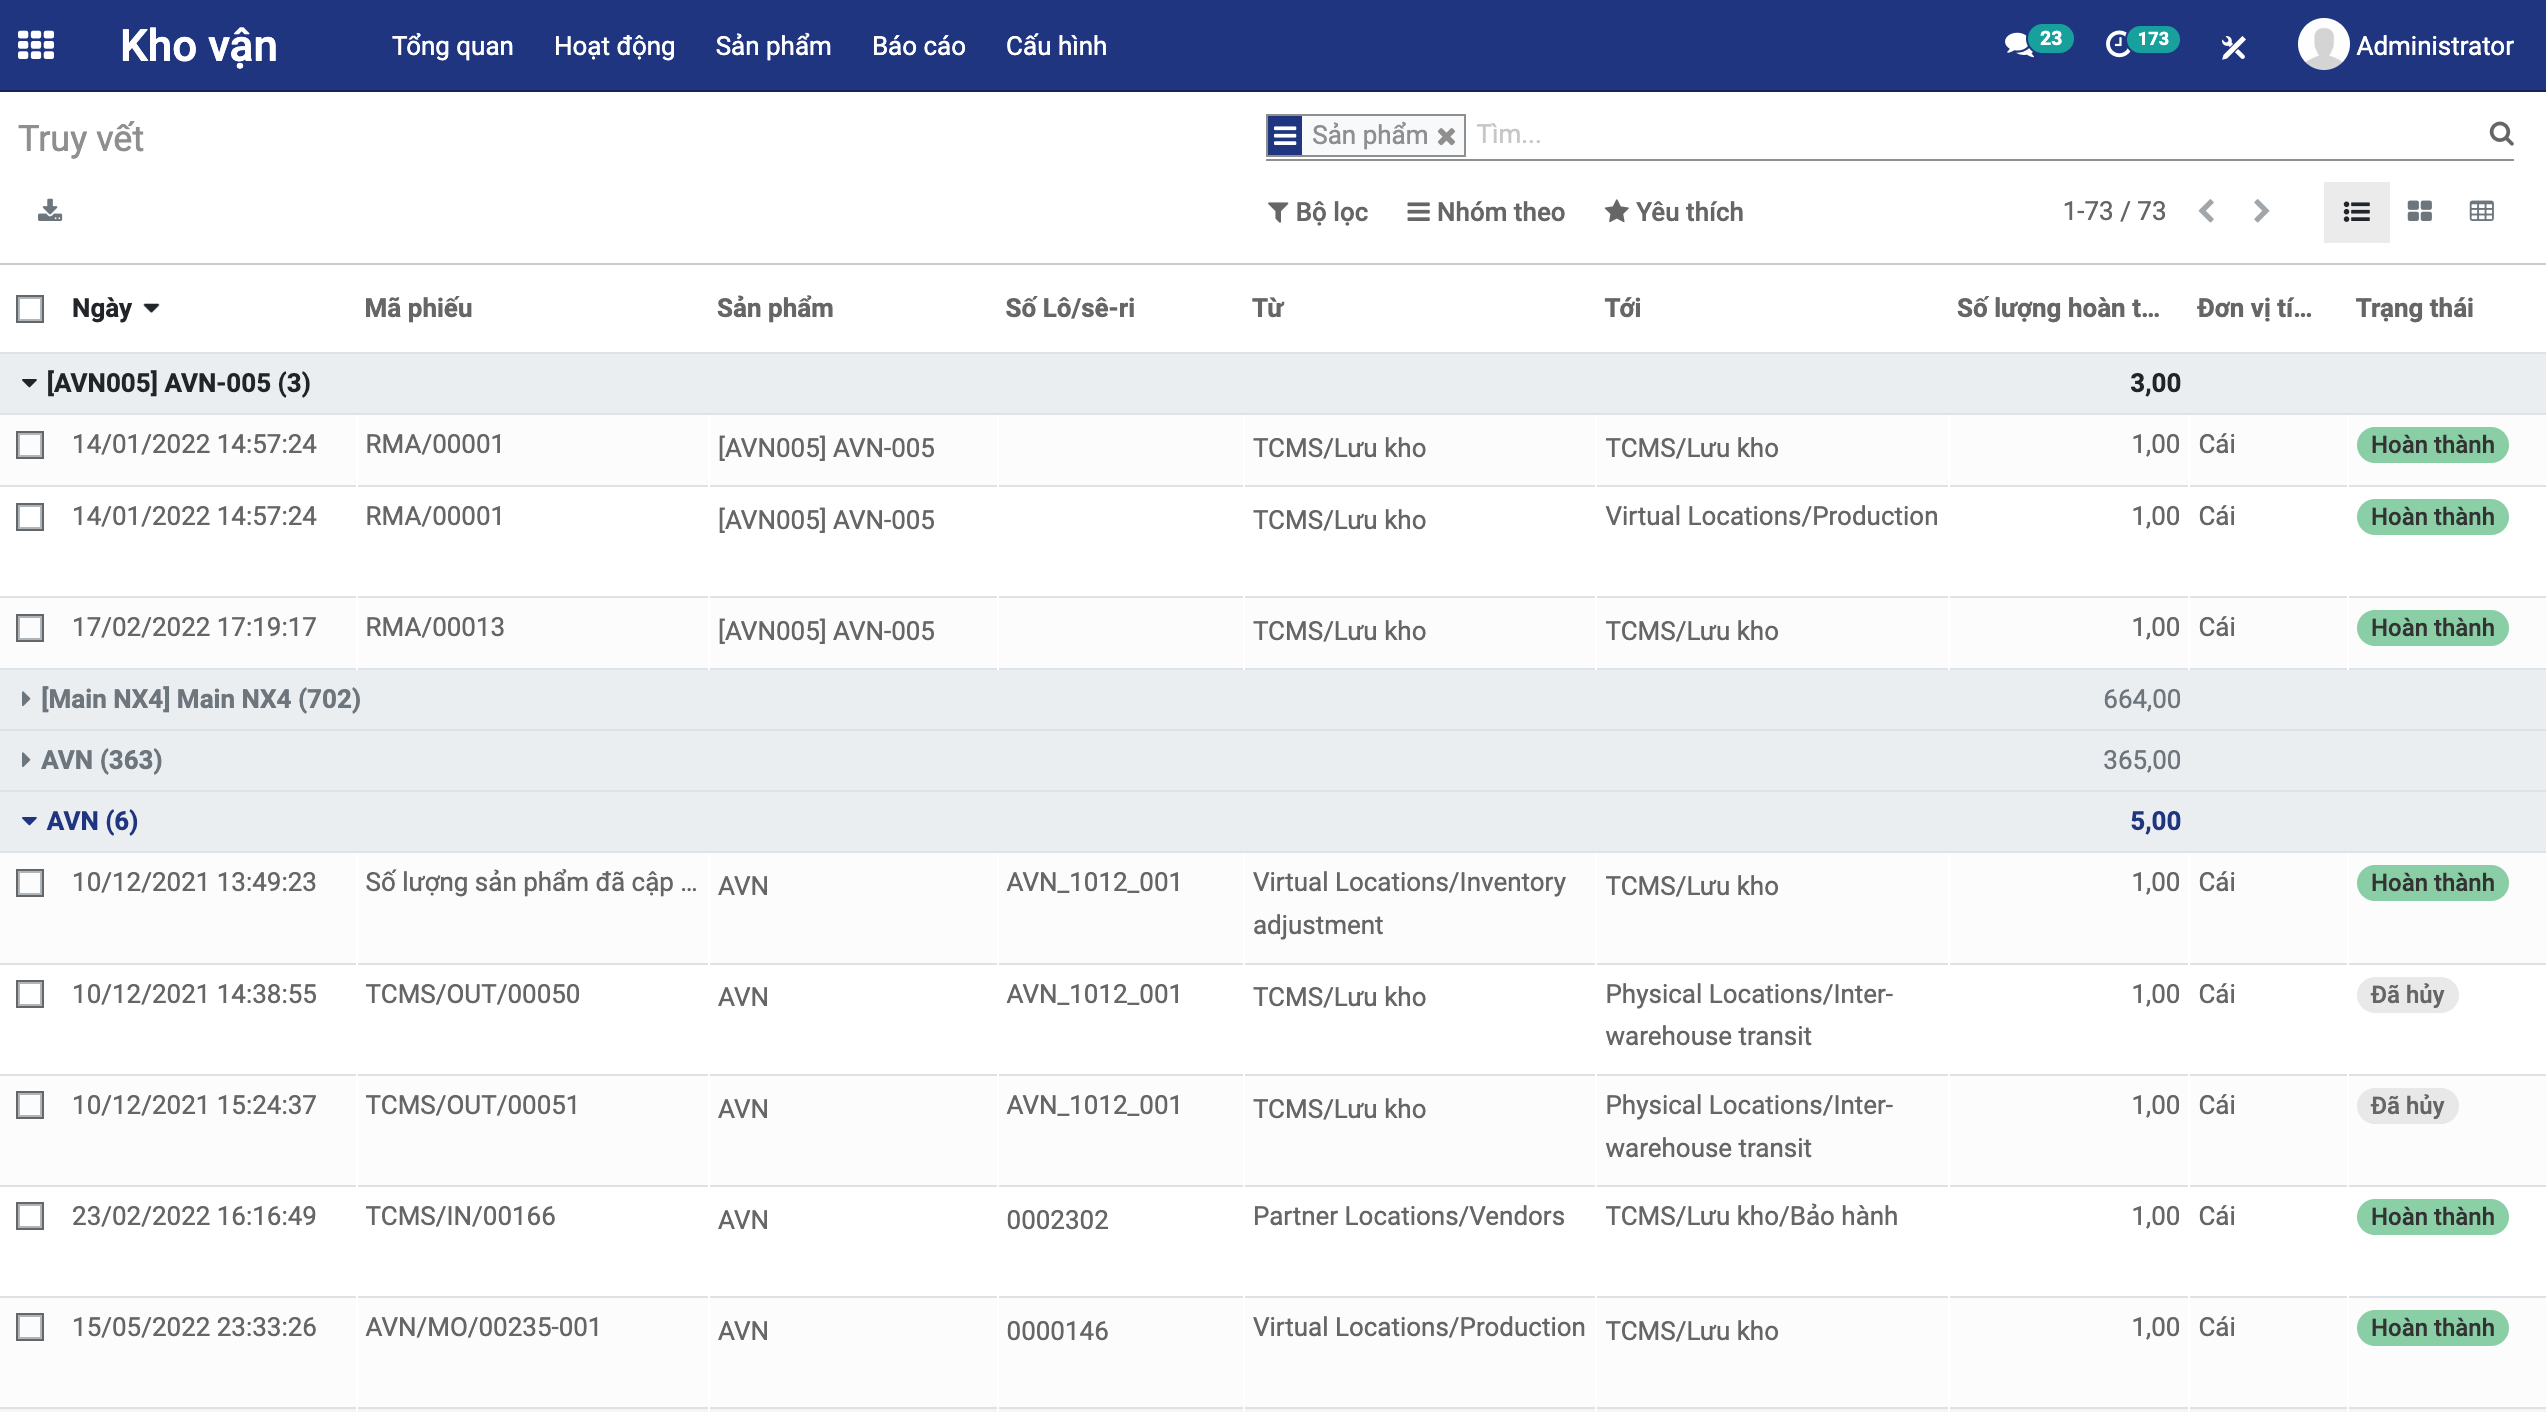Open the Yêu thích favorites dropdown
The width and height of the screenshot is (2546, 1412).
coord(1674,212)
